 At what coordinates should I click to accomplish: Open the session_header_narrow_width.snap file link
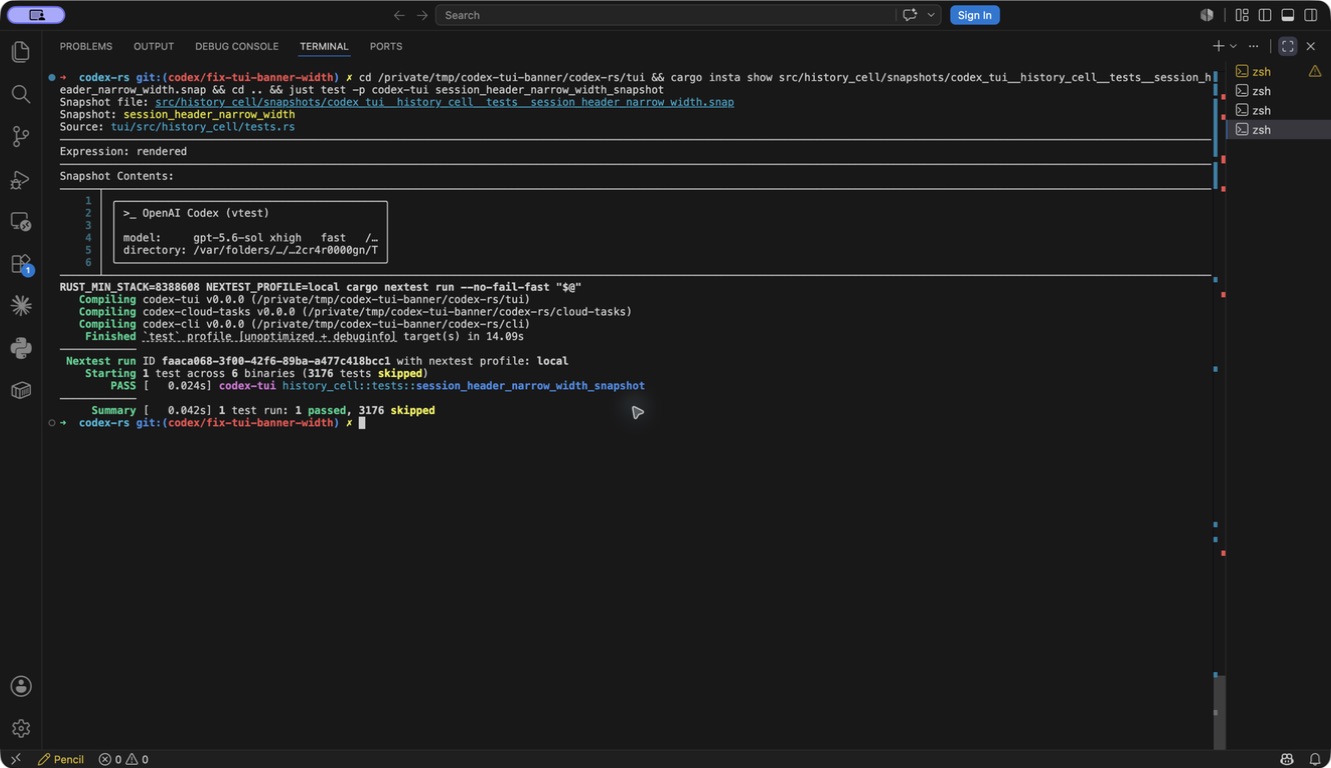click(444, 102)
